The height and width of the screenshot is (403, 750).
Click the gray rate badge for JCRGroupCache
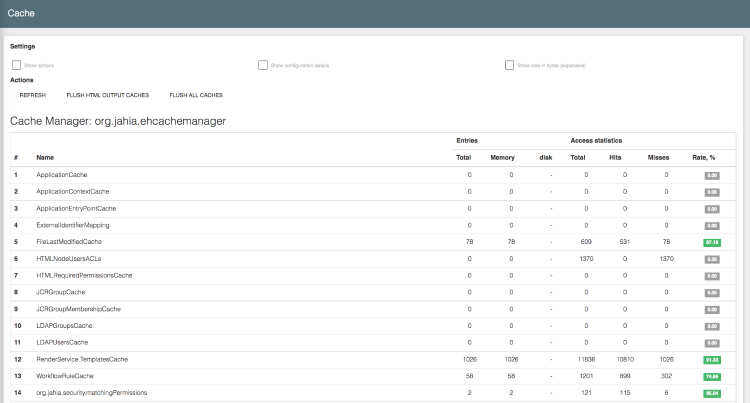click(712, 292)
